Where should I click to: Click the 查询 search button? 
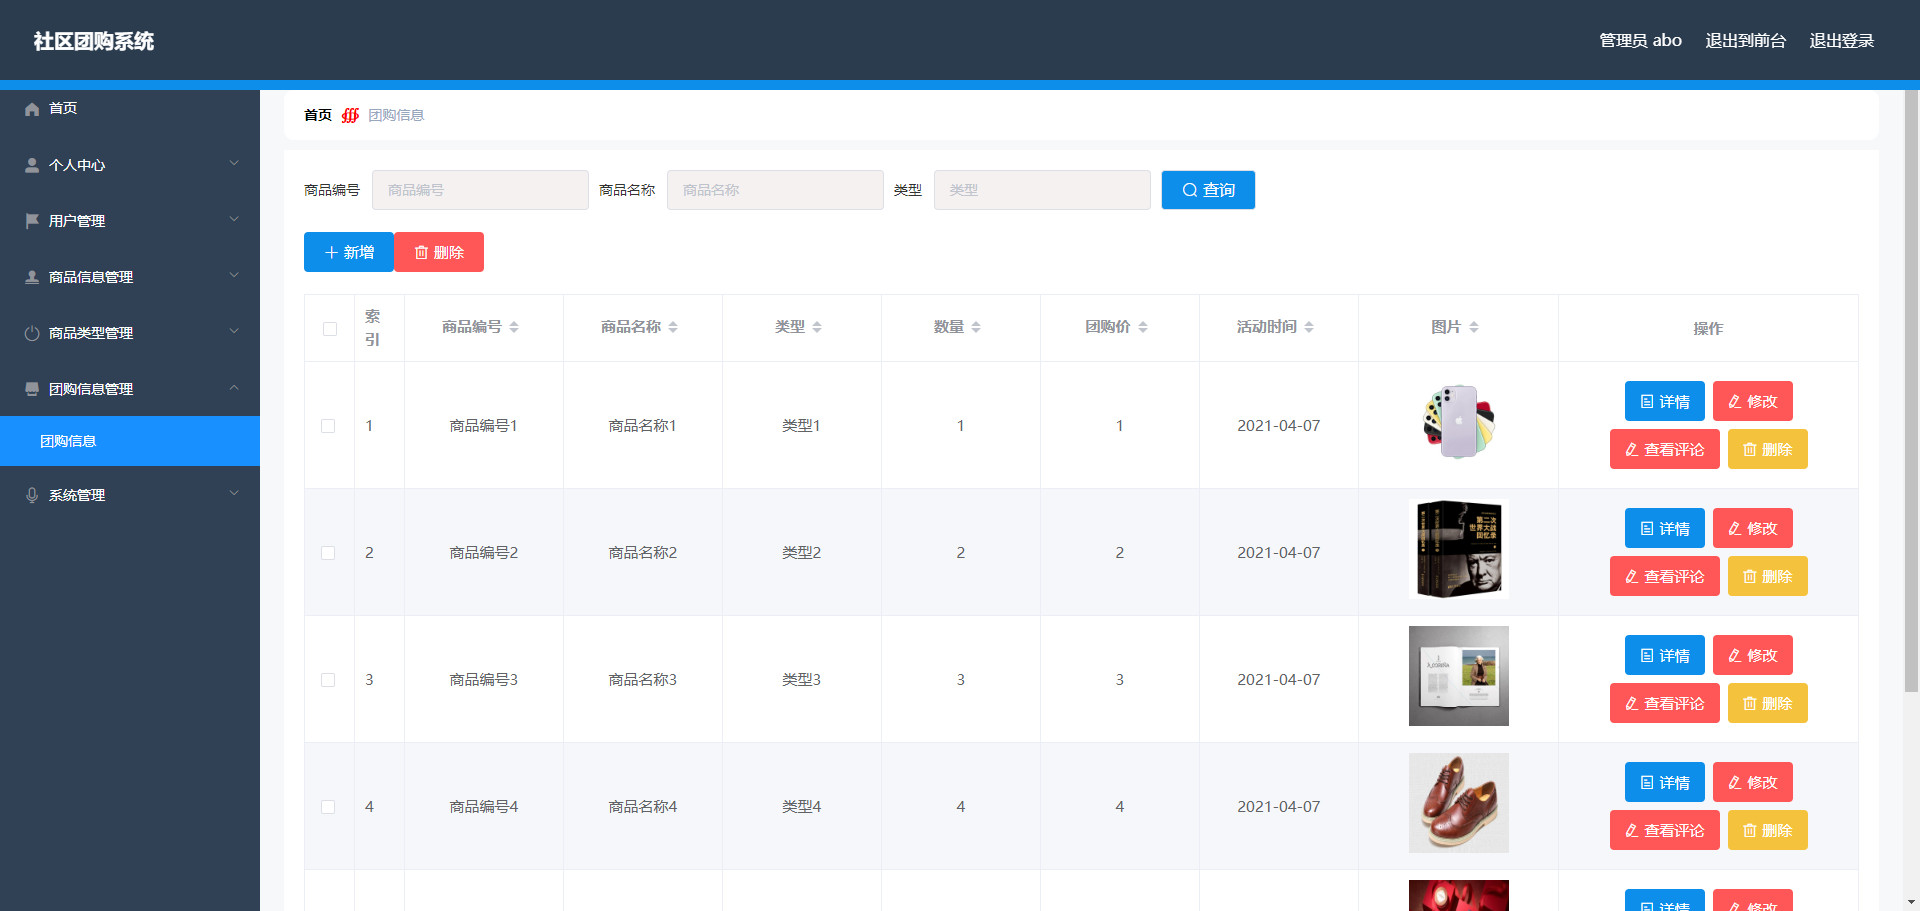pos(1208,190)
